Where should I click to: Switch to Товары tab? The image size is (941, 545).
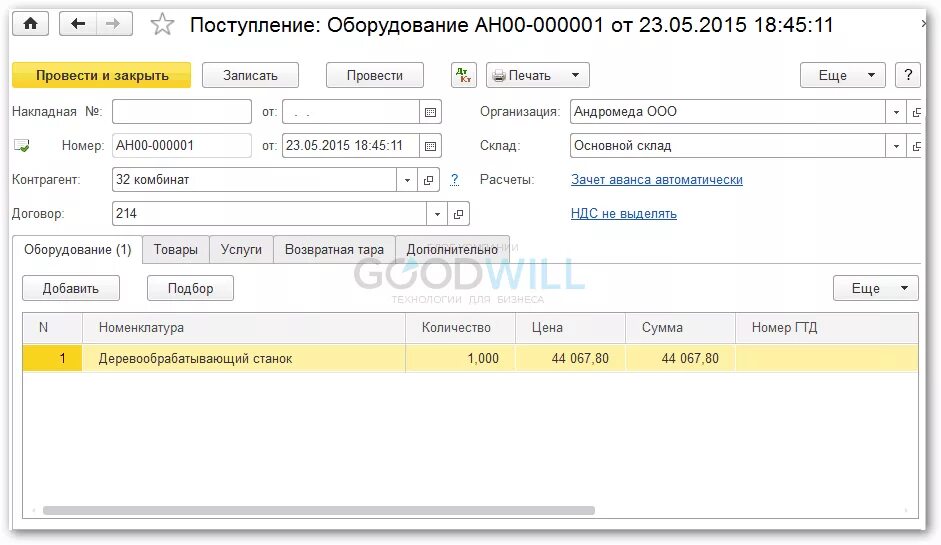point(175,250)
